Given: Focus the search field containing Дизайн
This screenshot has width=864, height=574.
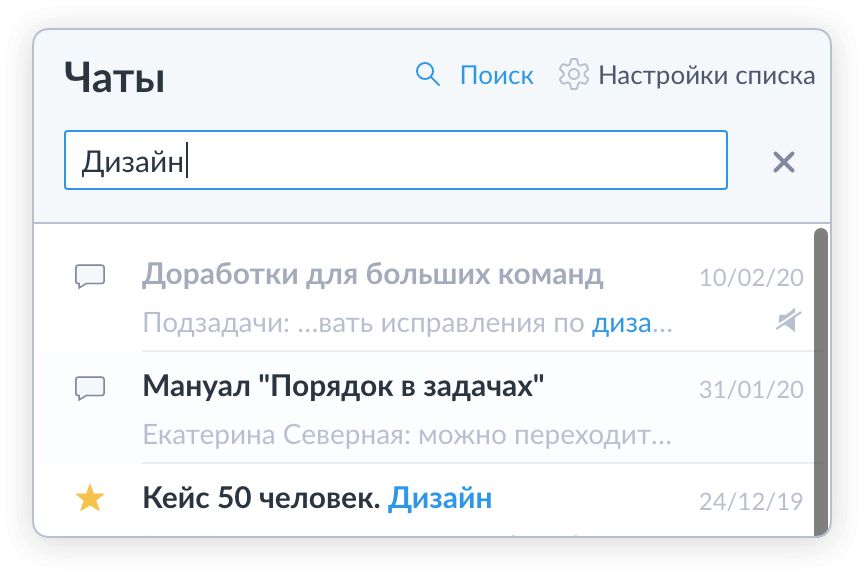Looking at the screenshot, I should 395,160.
